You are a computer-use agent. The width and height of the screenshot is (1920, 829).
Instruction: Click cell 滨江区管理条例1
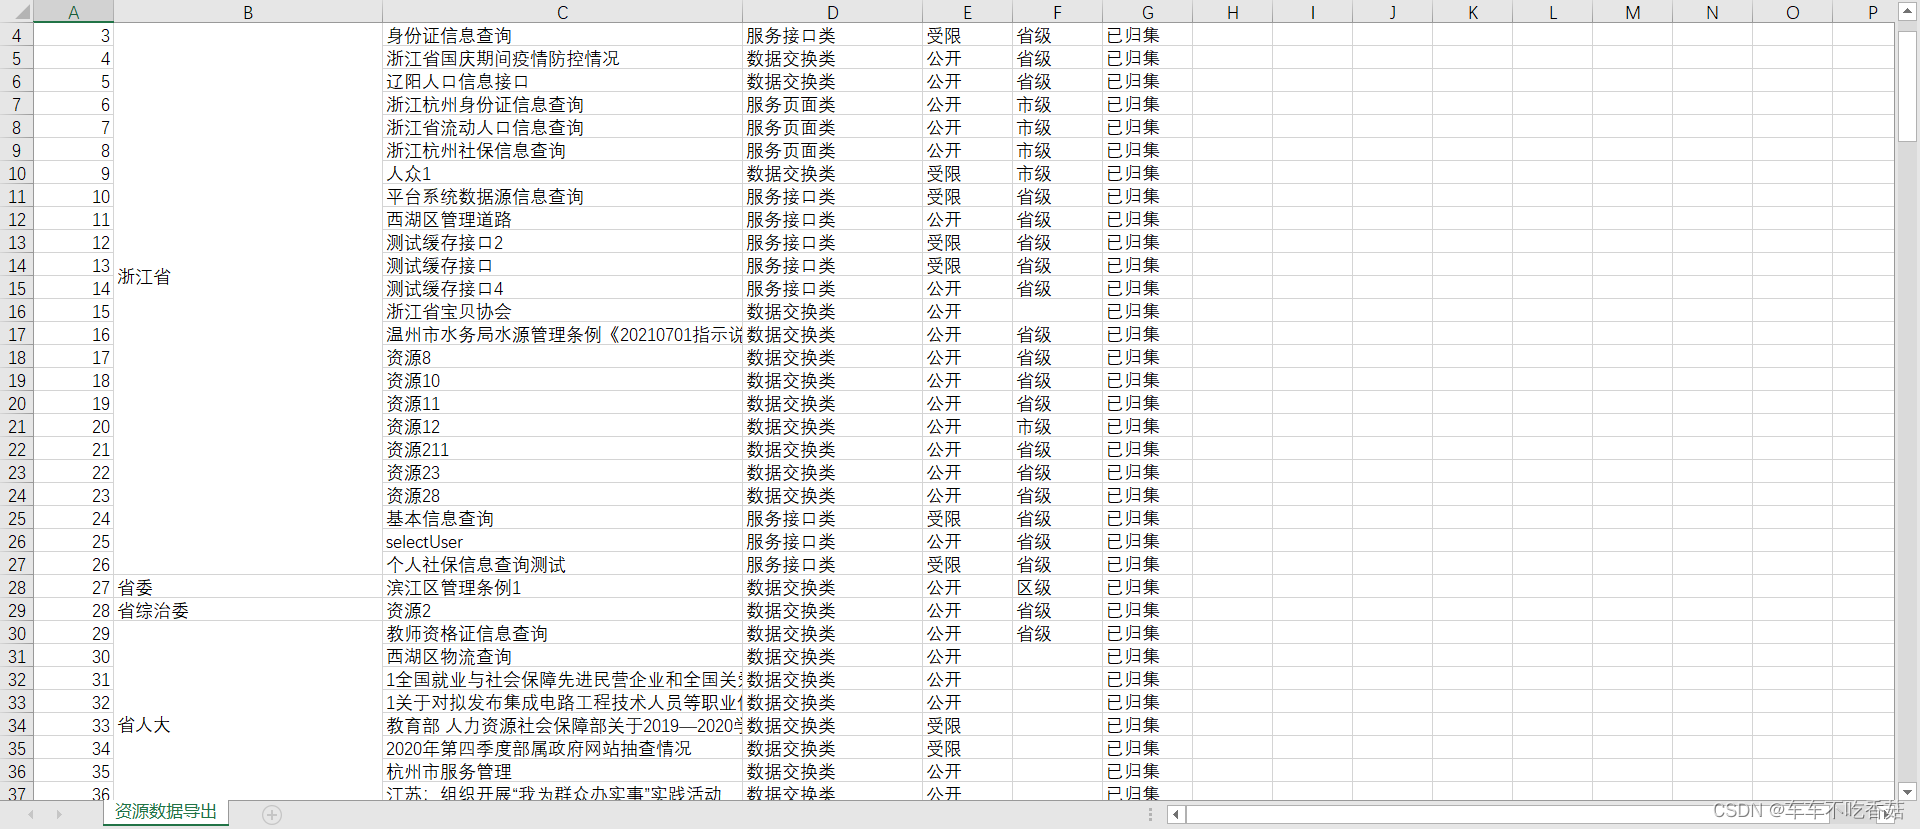[562, 587]
